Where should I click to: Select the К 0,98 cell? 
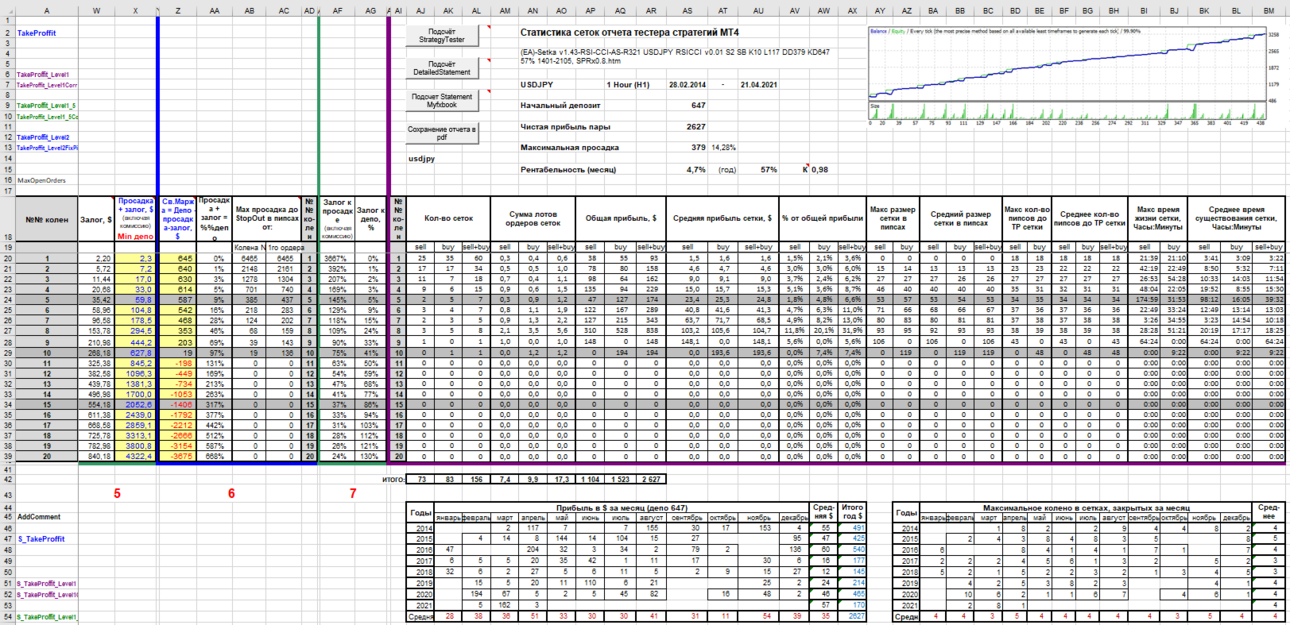point(818,169)
